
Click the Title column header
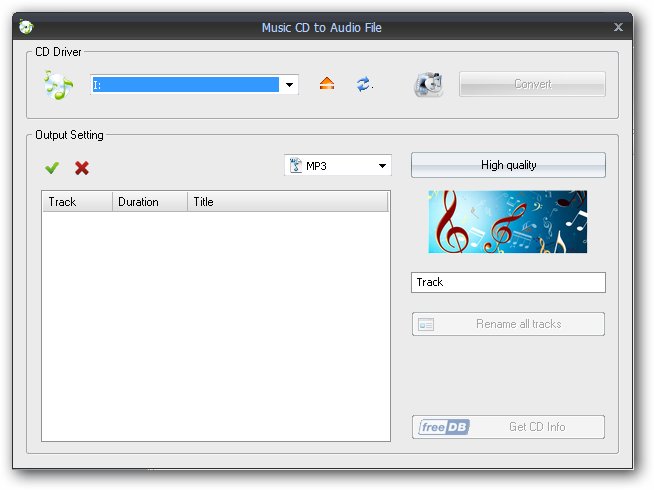(x=288, y=202)
